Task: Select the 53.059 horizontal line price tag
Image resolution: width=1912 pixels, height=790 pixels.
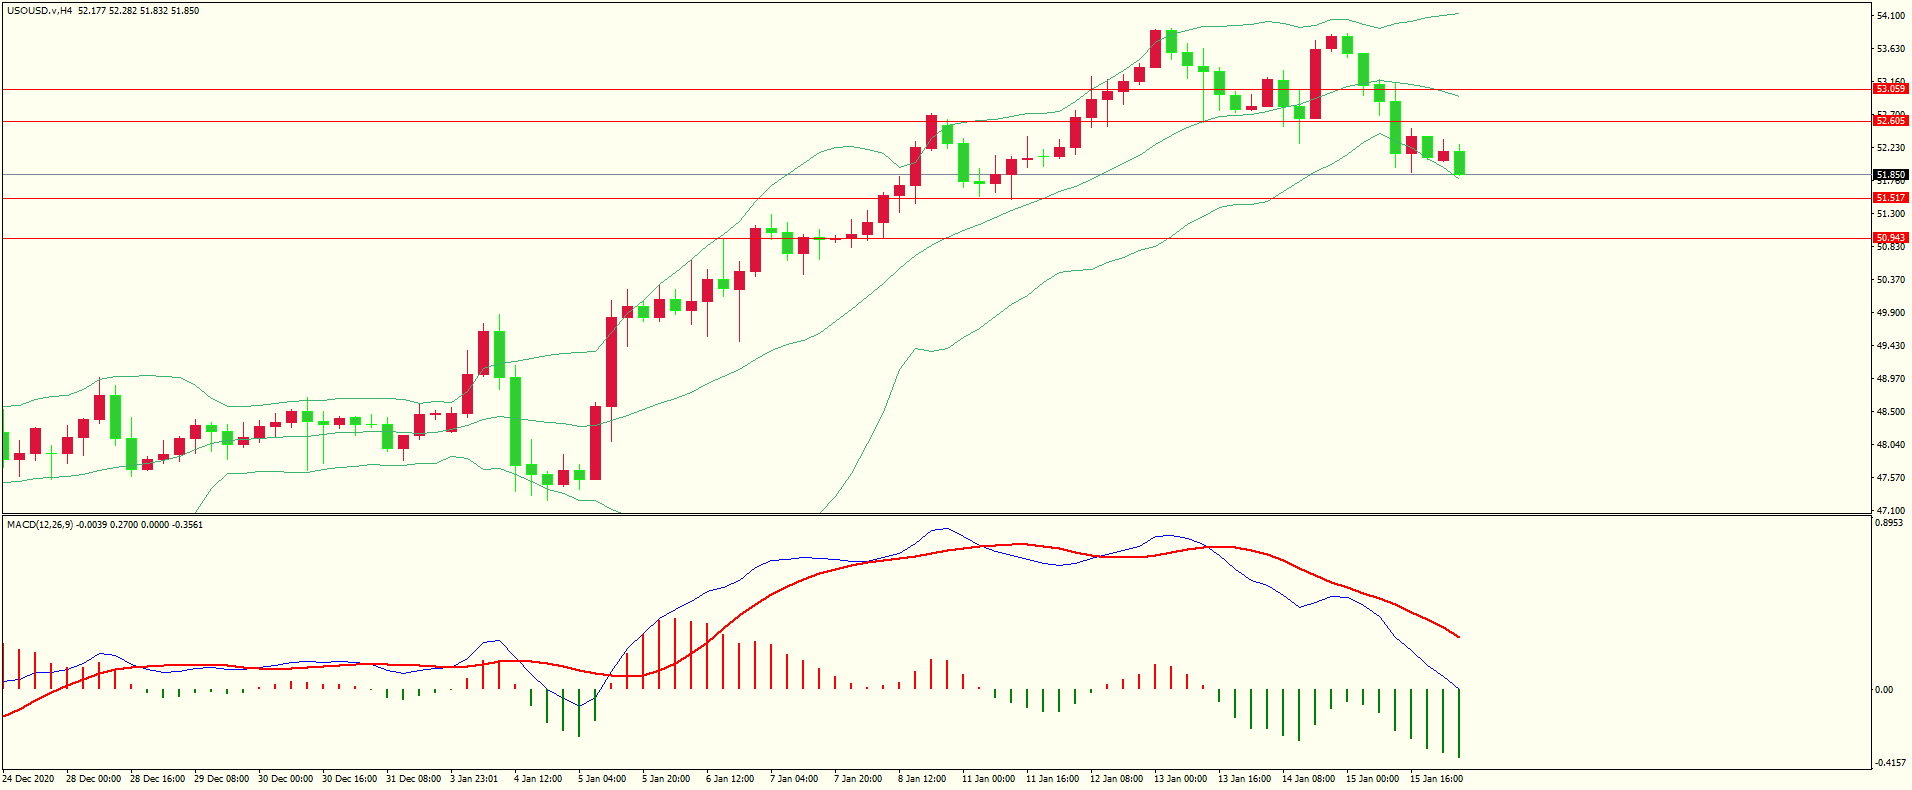Action: click(x=1890, y=89)
